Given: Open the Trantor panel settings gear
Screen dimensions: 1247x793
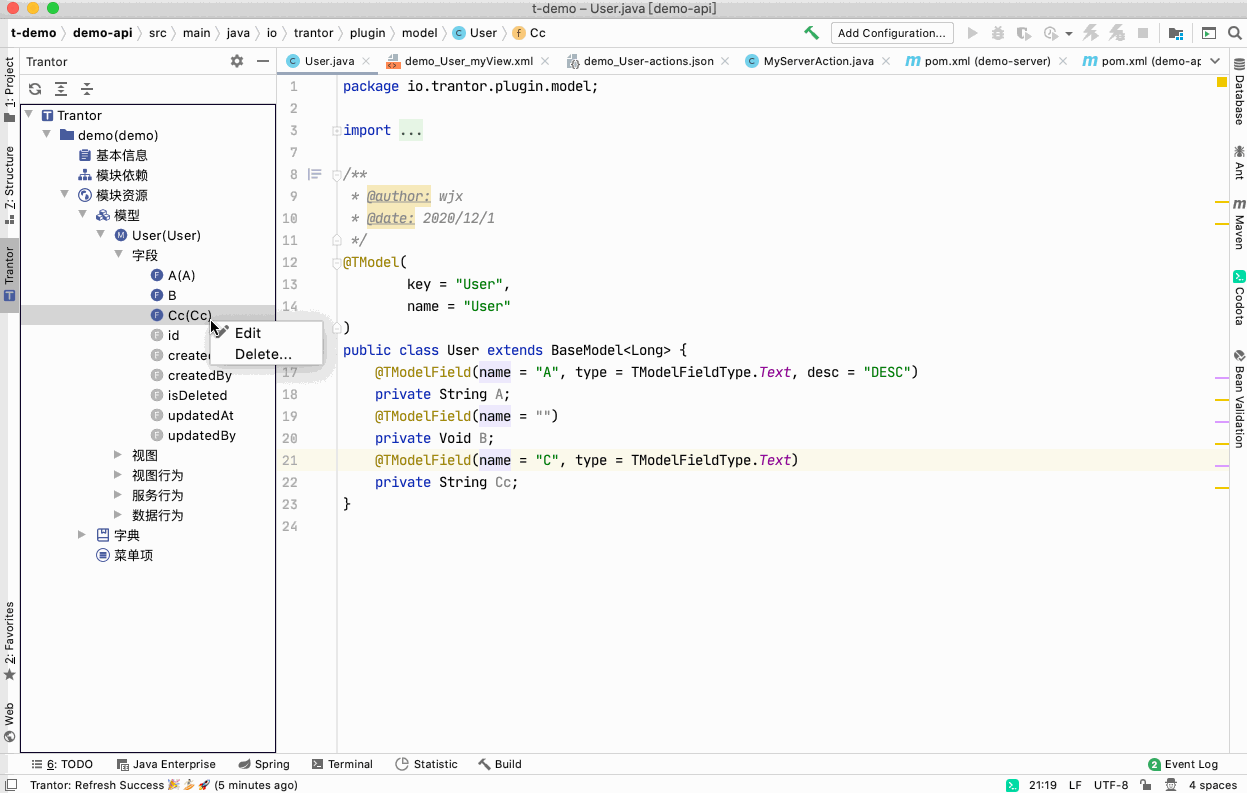Looking at the screenshot, I should [237, 61].
